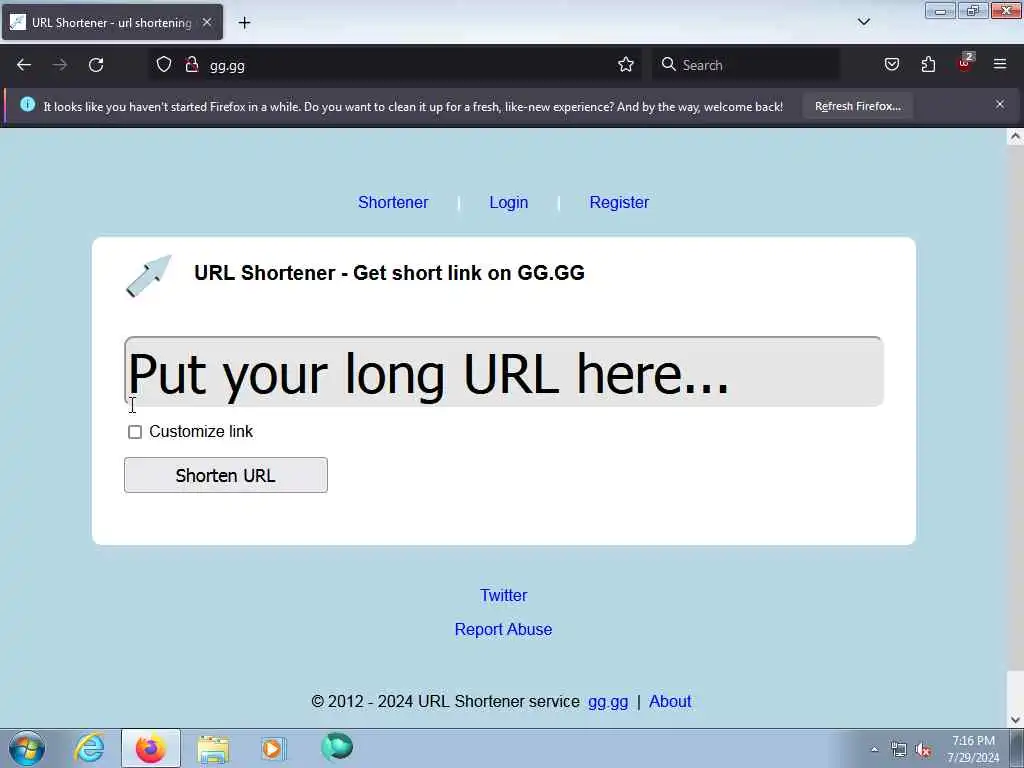The width and height of the screenshot is (1024, 768).
Task: Dismiss the Firefox refresh notification bar
Action: (x=1000, y=104)
